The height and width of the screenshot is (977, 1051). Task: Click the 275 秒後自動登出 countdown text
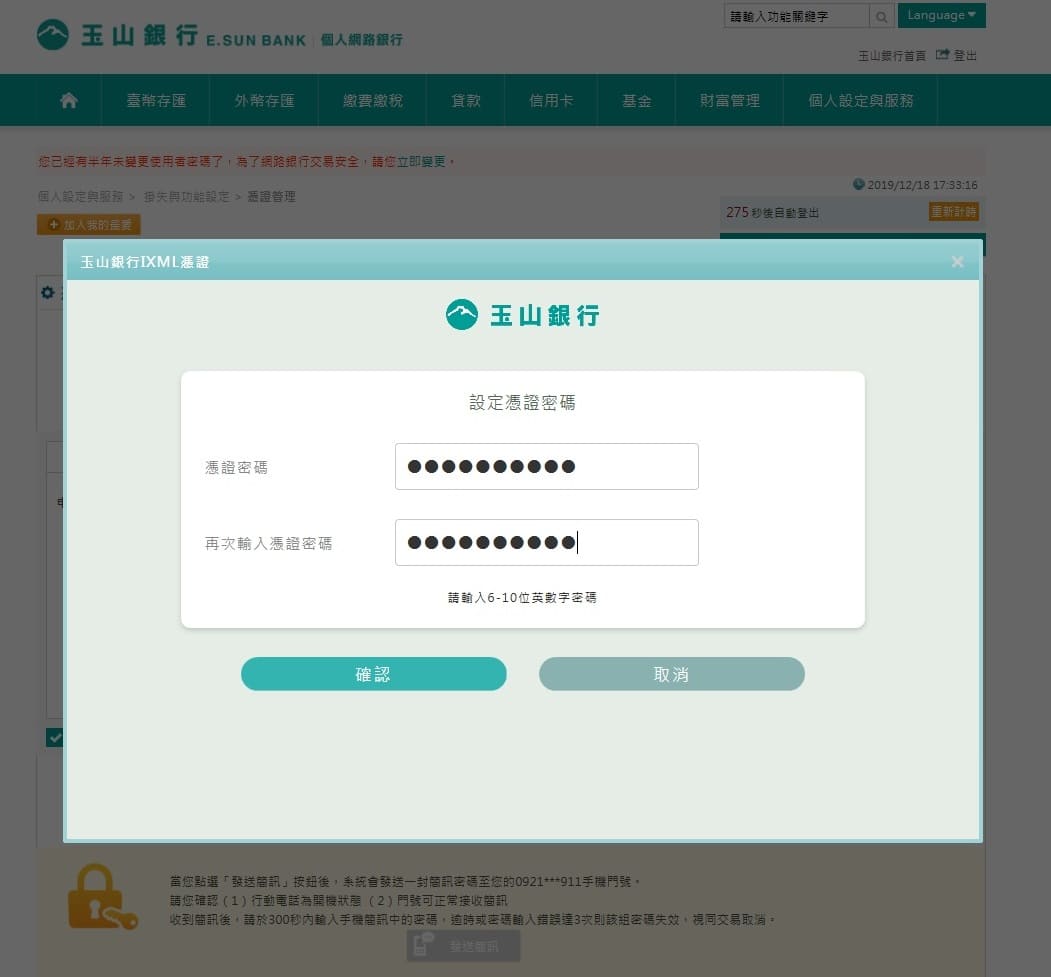(x=772, y=212)
